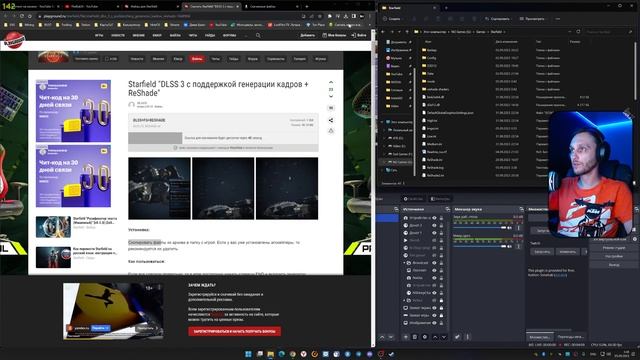Open Edge from the taskbar
The width and height of the screenshot is (640, 360).
point(282,354)
